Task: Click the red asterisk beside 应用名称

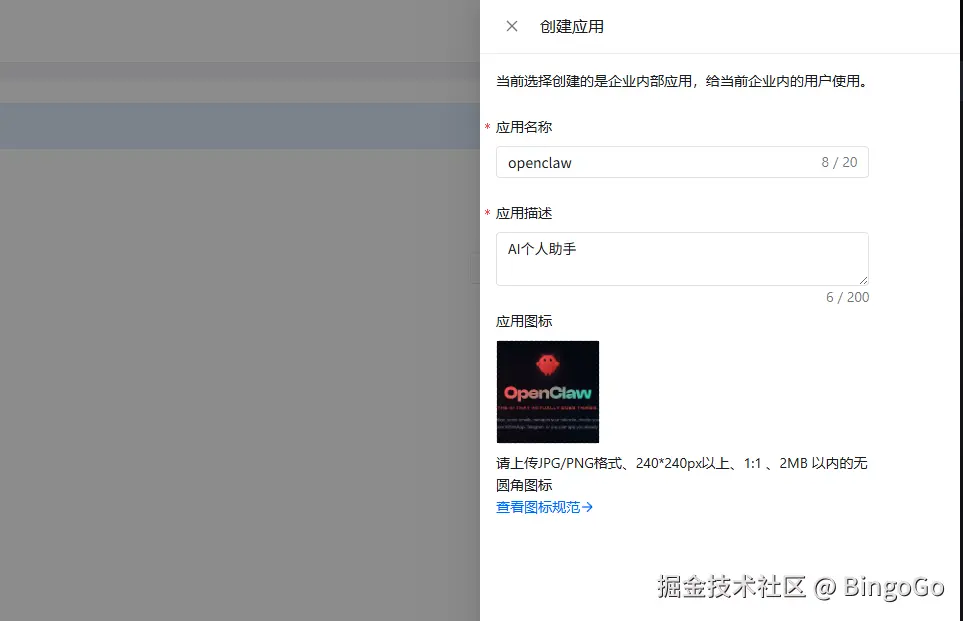Action: point(489,127)
